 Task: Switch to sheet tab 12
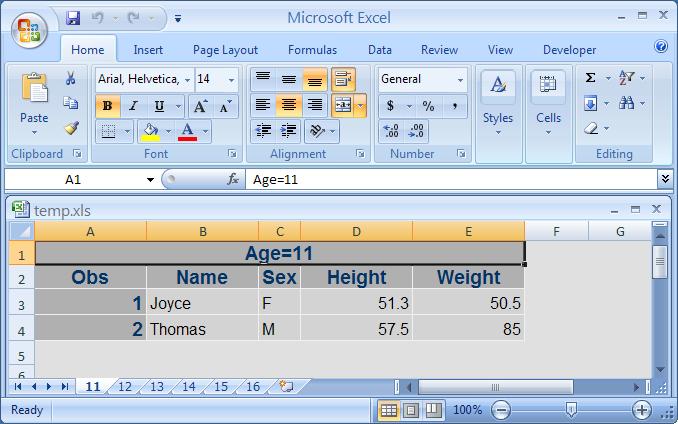[125, 386]
